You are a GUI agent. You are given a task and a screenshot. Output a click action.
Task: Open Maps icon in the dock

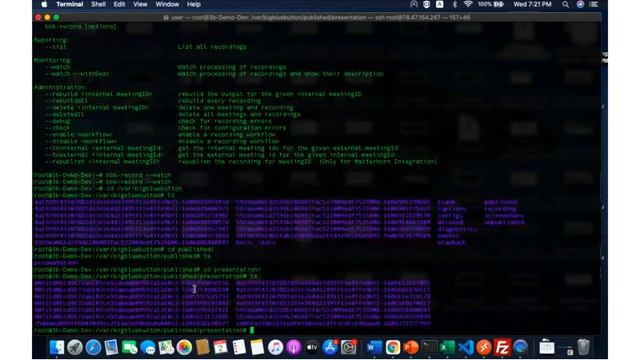[x=166, y=347]
